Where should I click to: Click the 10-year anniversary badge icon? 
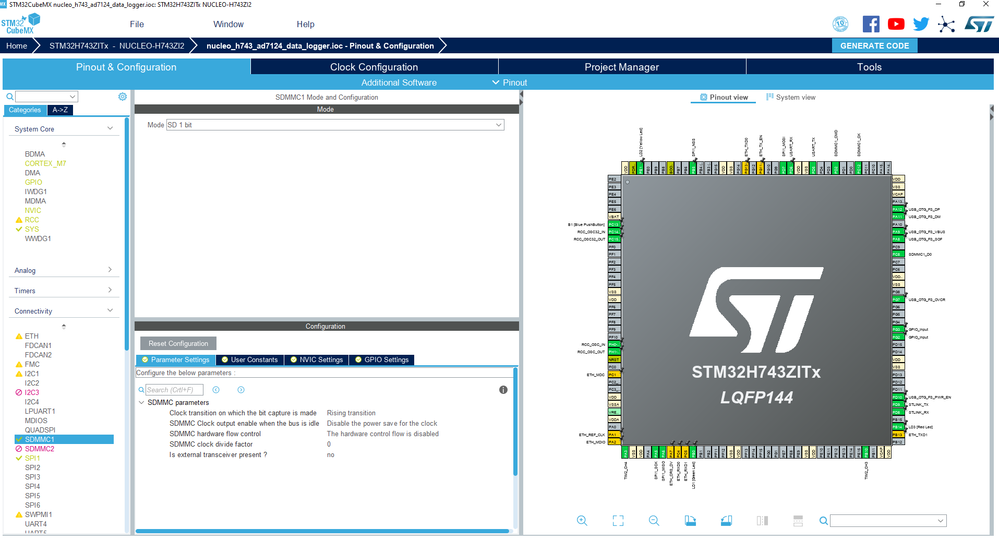tap(840, 24)
